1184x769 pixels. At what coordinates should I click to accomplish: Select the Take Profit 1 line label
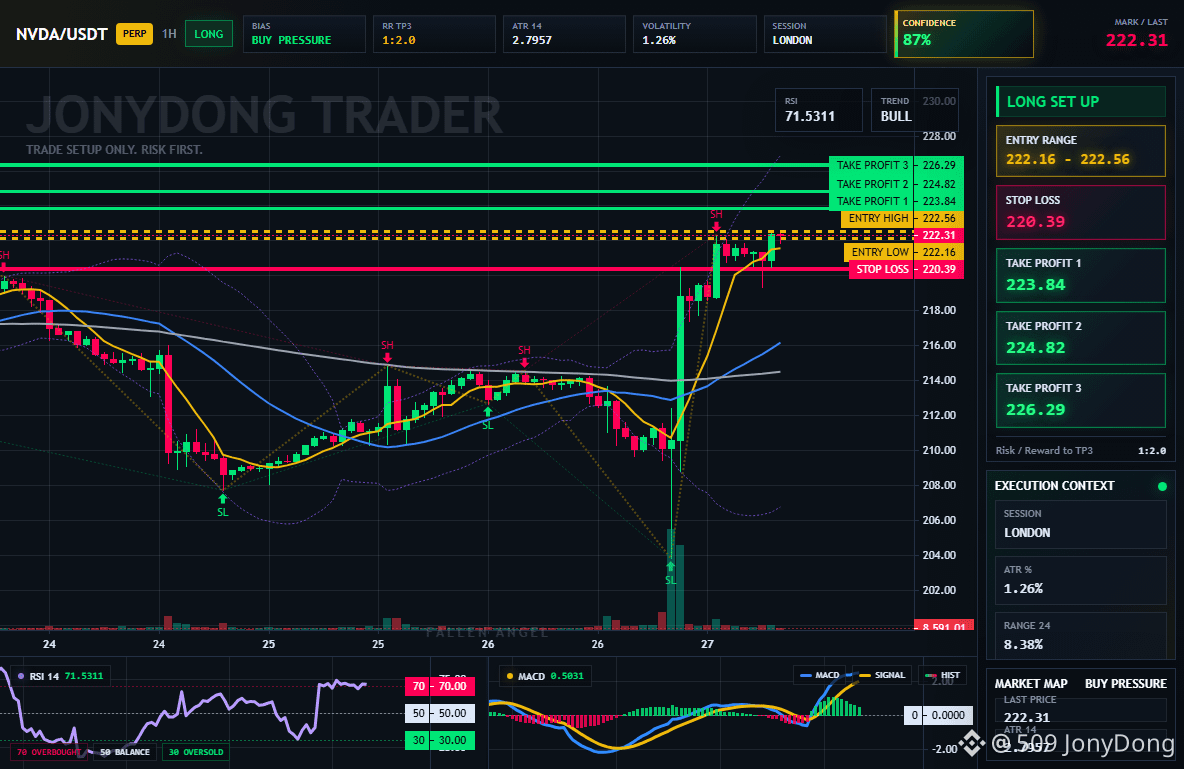pos(871,201)
